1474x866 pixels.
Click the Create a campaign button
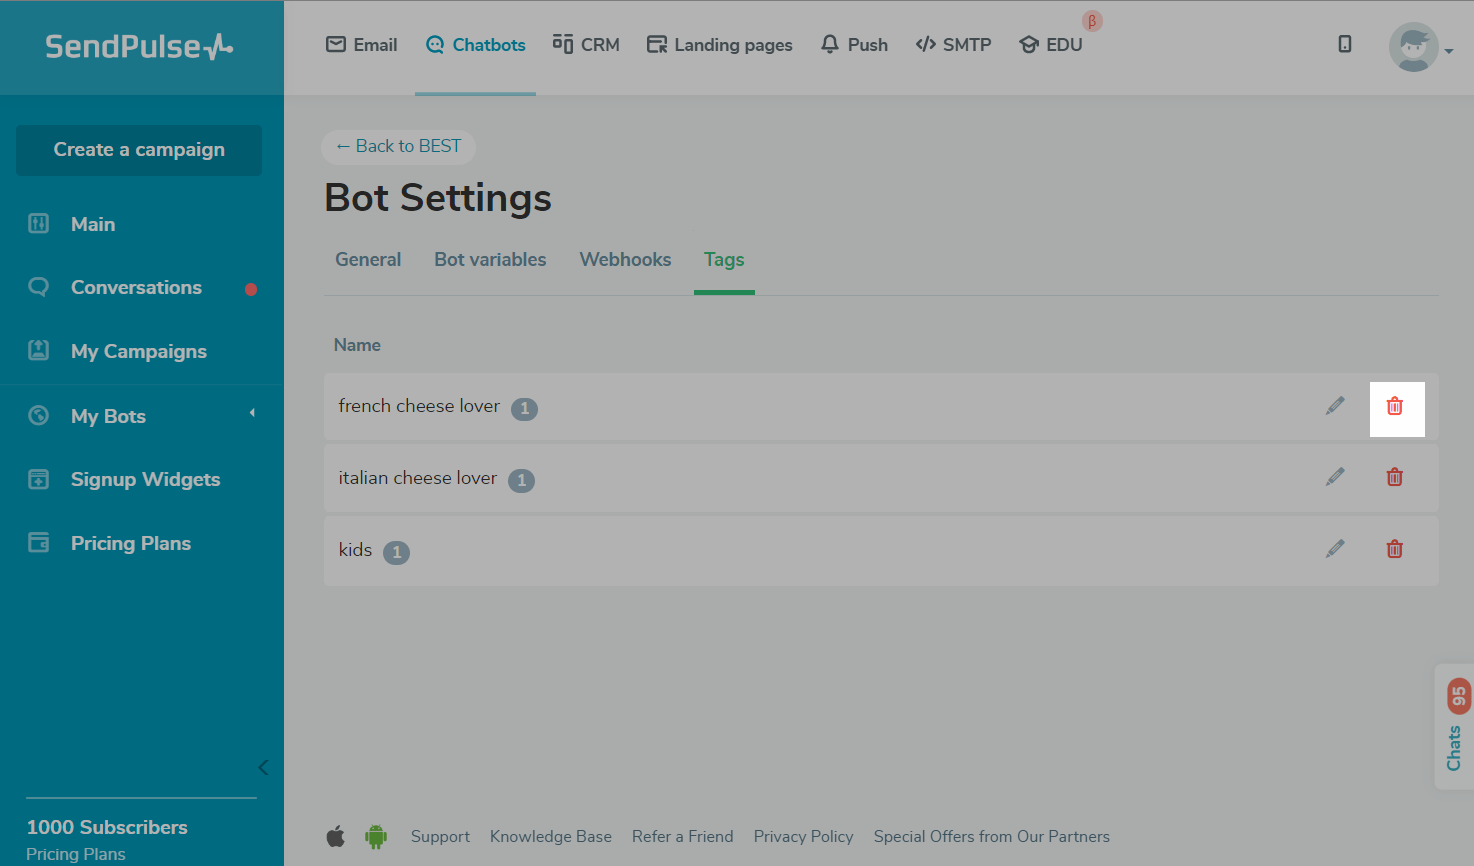139,150
